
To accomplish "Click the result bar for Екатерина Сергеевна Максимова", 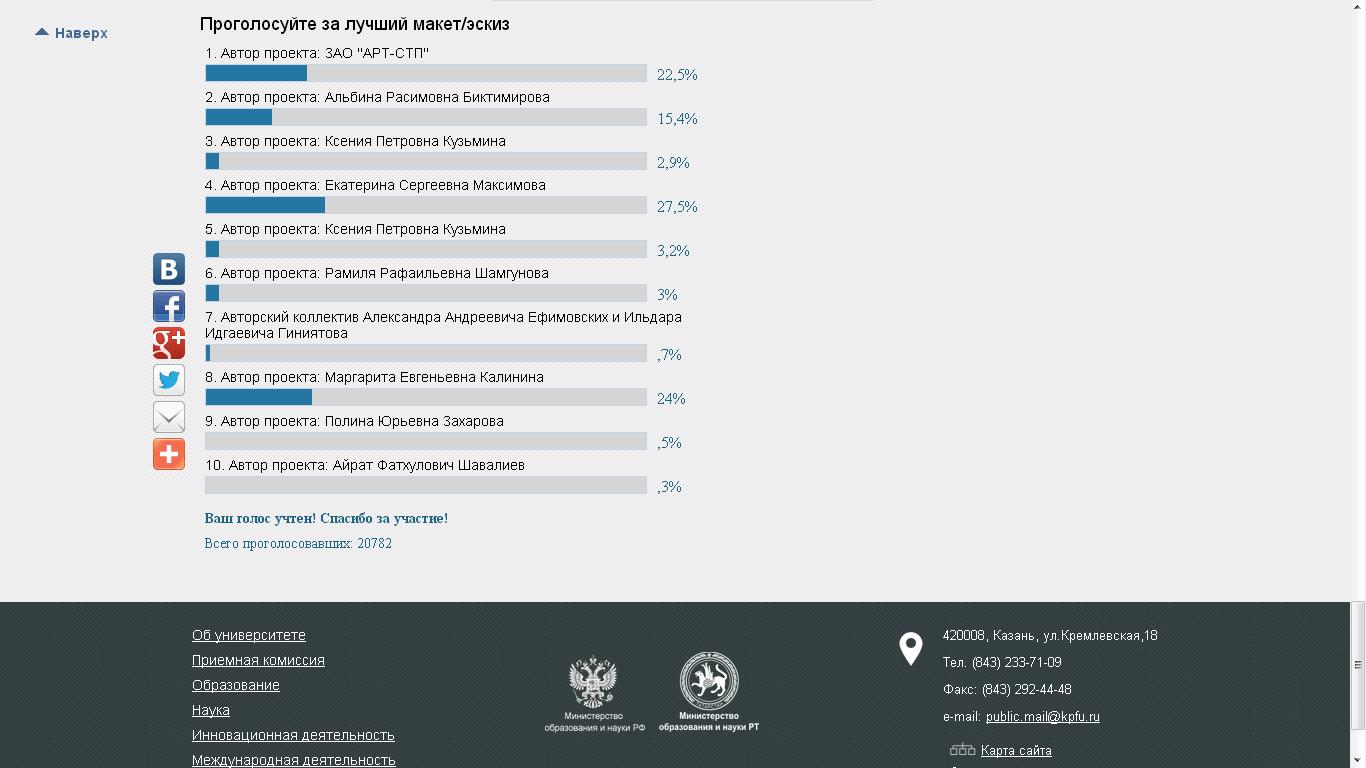I will tap(426, 205).
